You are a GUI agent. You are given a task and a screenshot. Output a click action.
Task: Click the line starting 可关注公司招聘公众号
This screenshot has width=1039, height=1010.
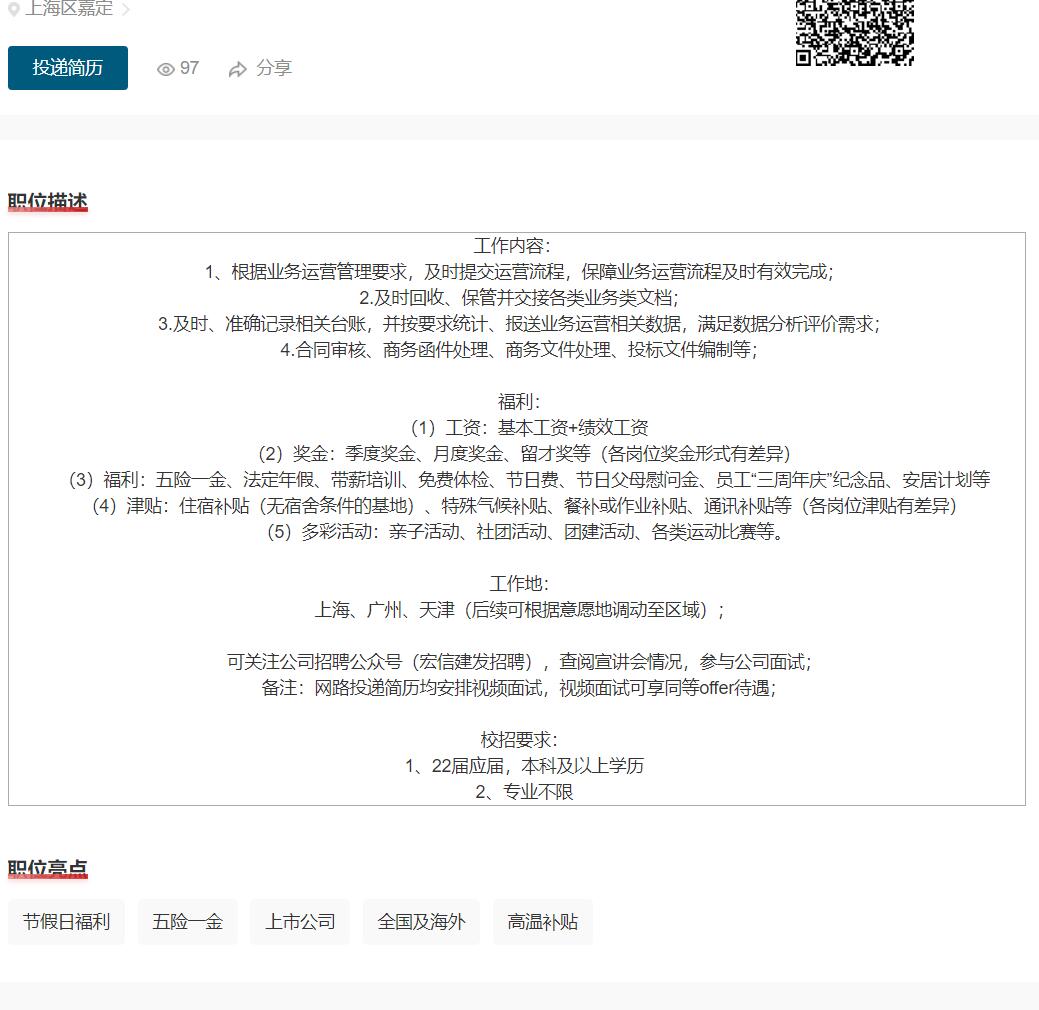pos(519,661)
